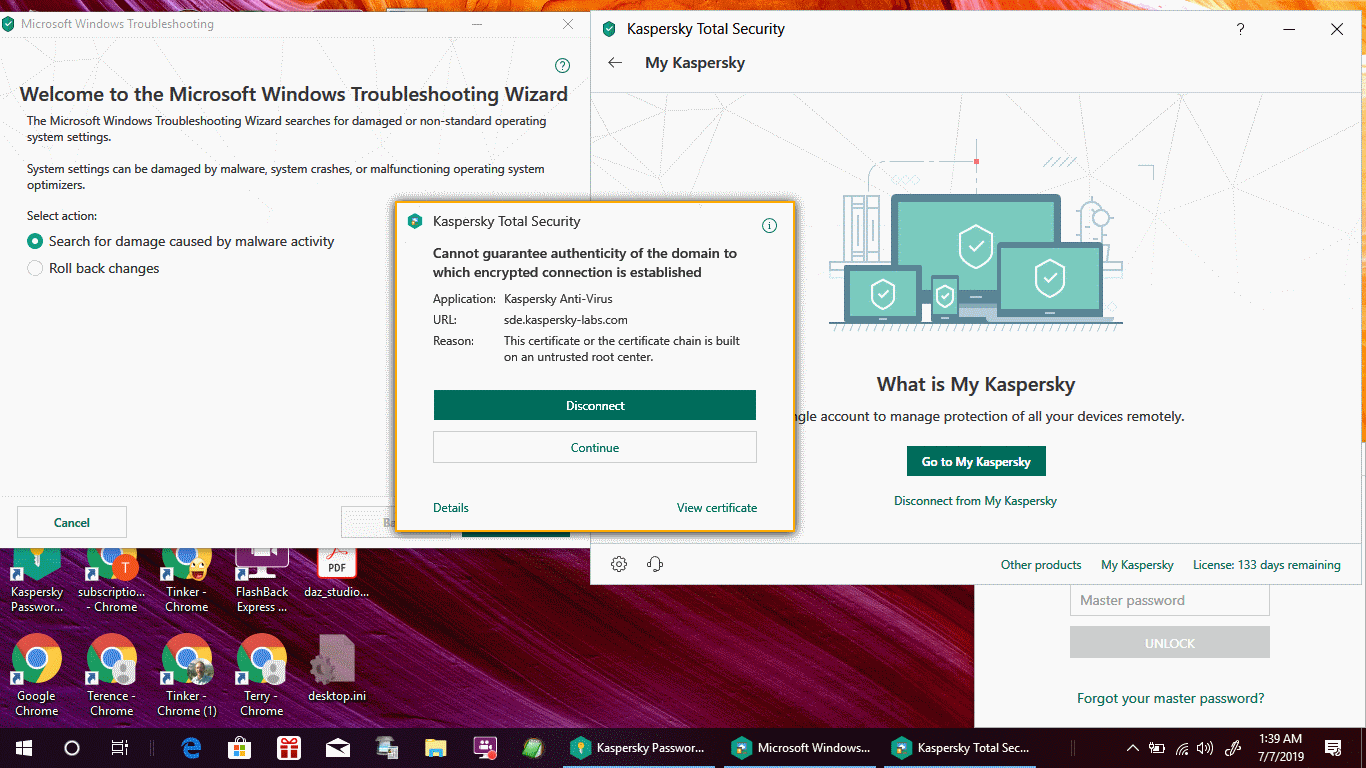
Task: Select the Tinker - Chrome shortcut with emoji badge
Action: click(187, 581)
